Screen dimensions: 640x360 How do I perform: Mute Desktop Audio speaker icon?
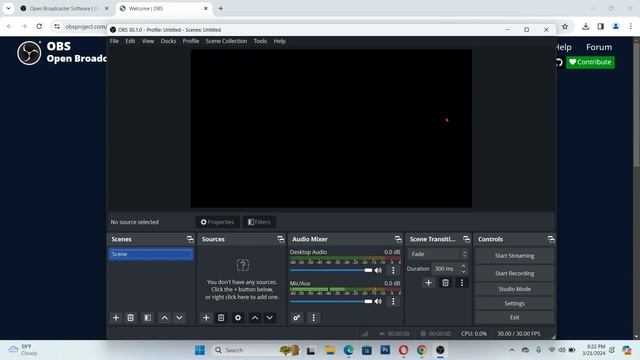click(378, 270)
